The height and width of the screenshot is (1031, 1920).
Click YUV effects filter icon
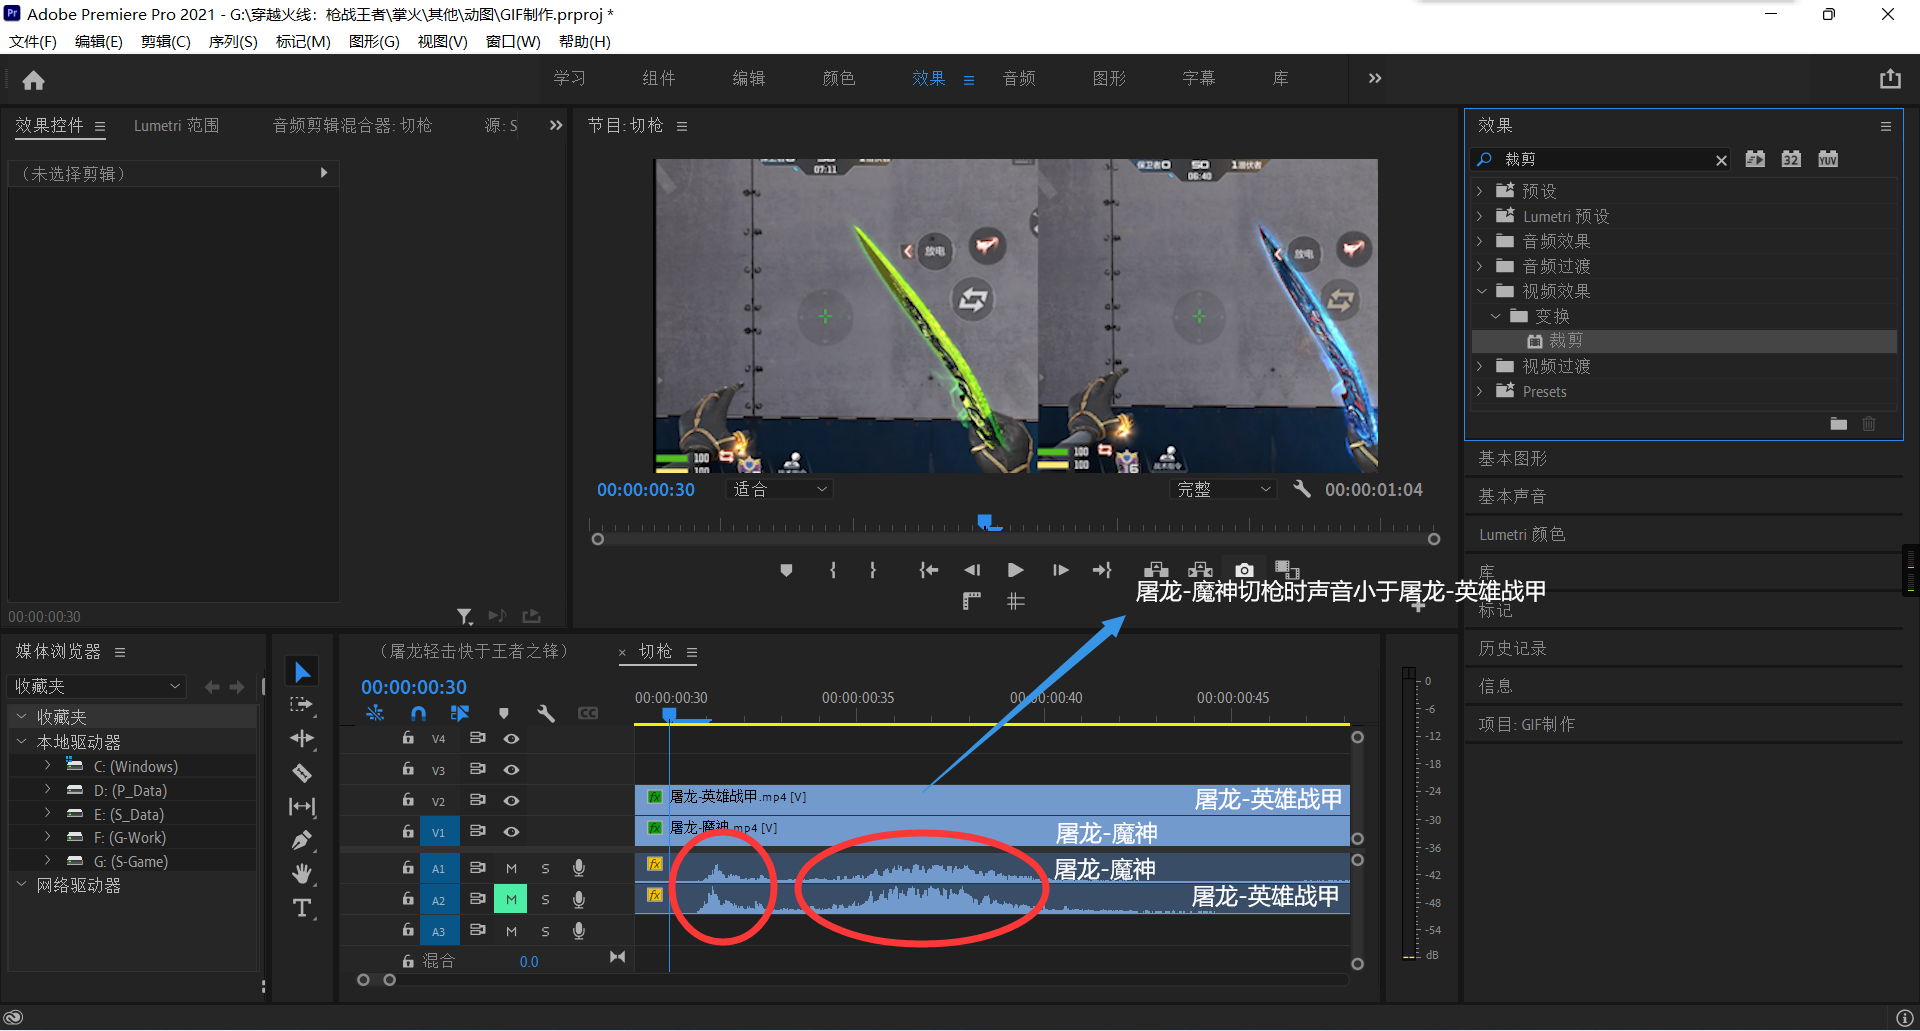click(1828, 159)
